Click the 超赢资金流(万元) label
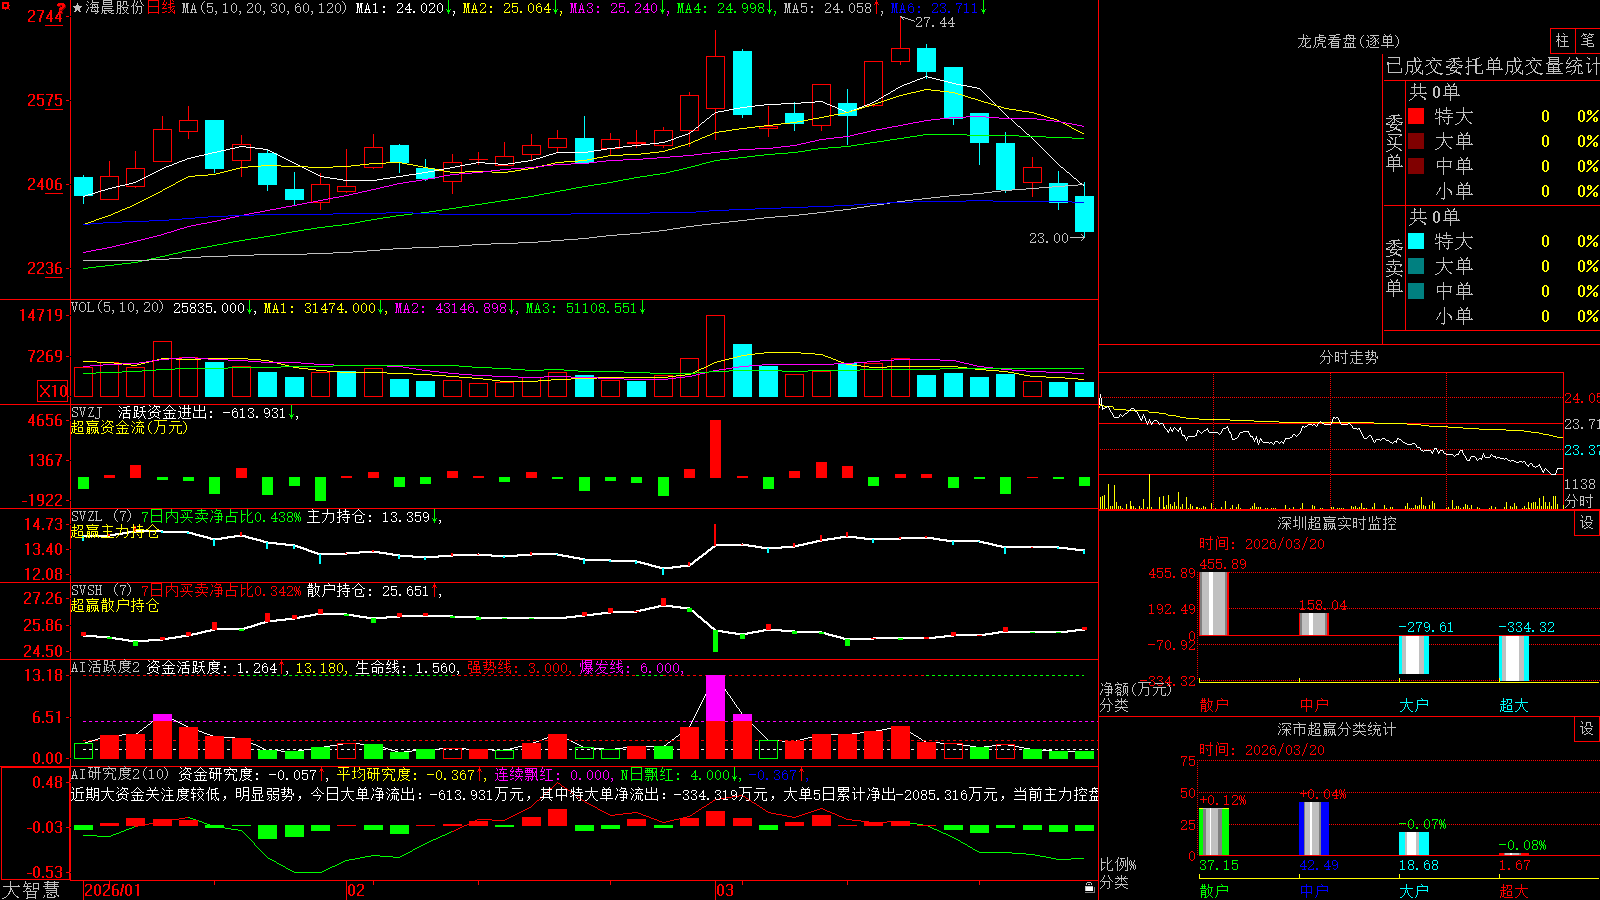This screenshot has height=900, width=1600. tap(129, 427)
